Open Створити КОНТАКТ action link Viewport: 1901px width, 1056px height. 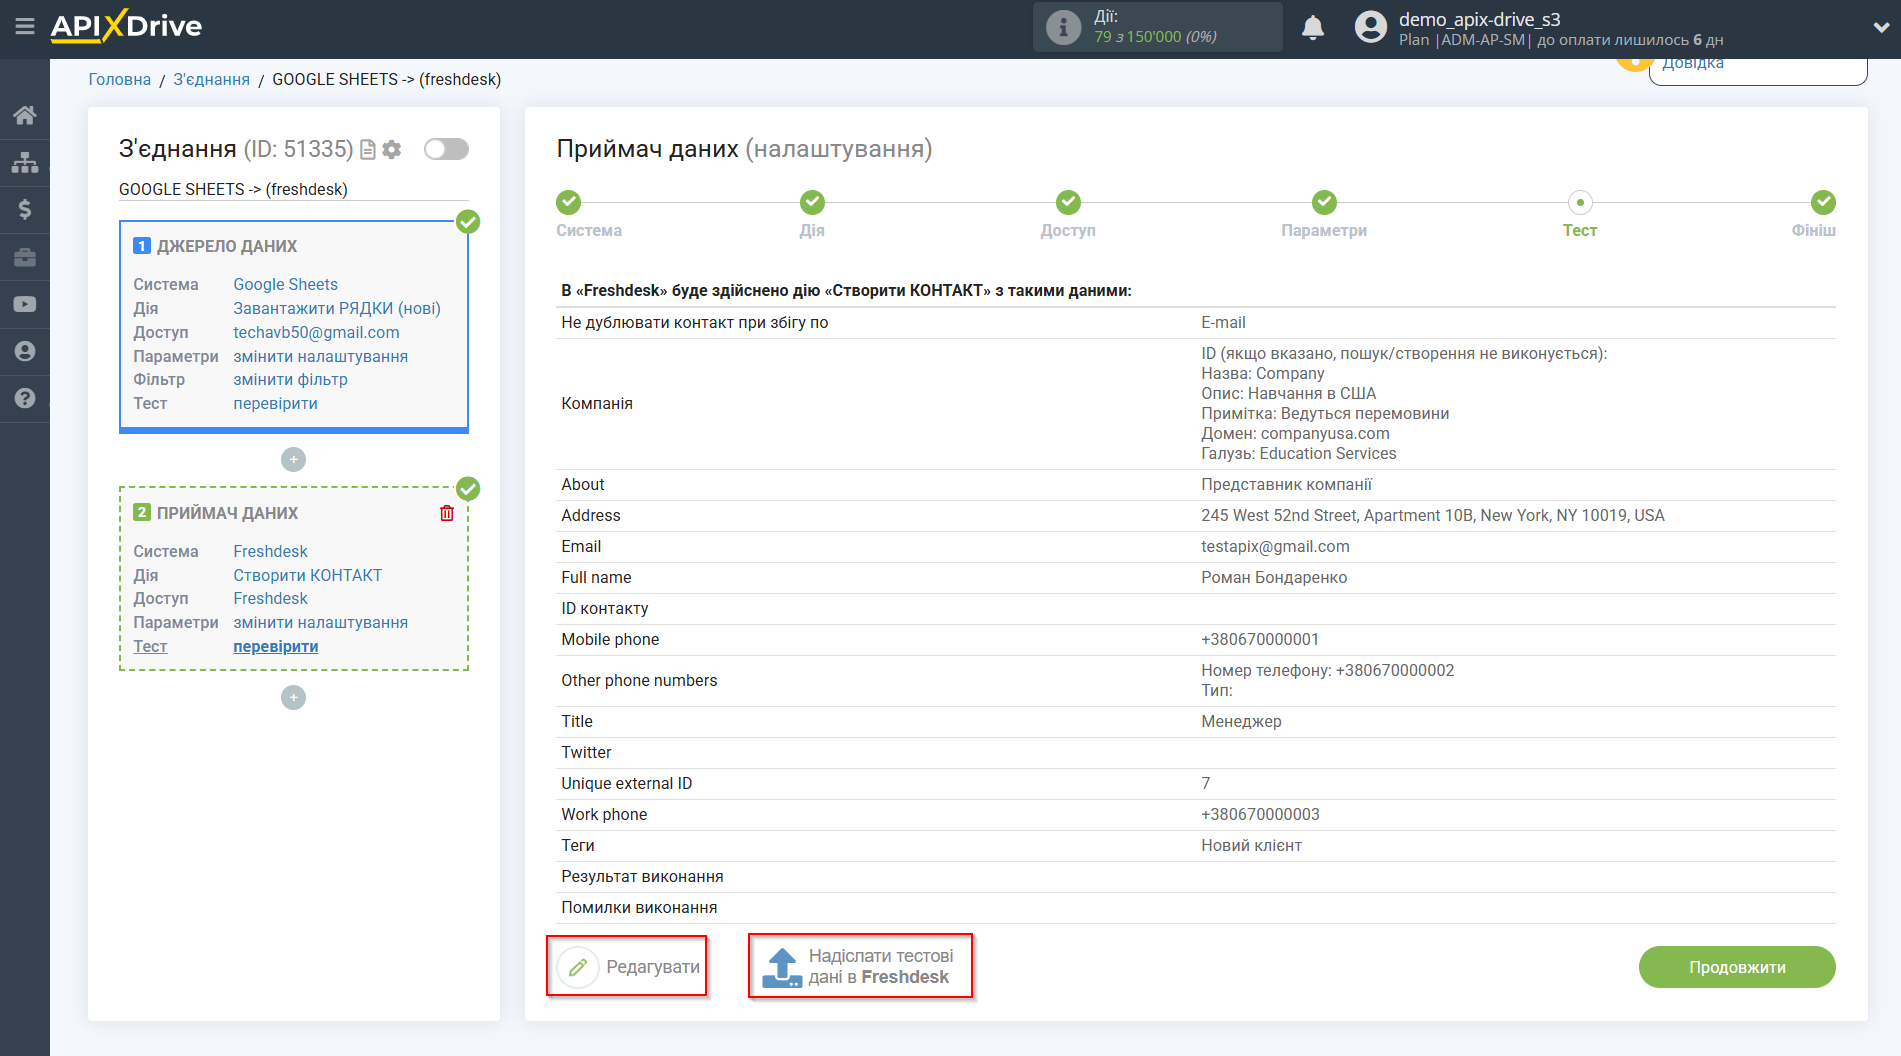pos(308,575)
